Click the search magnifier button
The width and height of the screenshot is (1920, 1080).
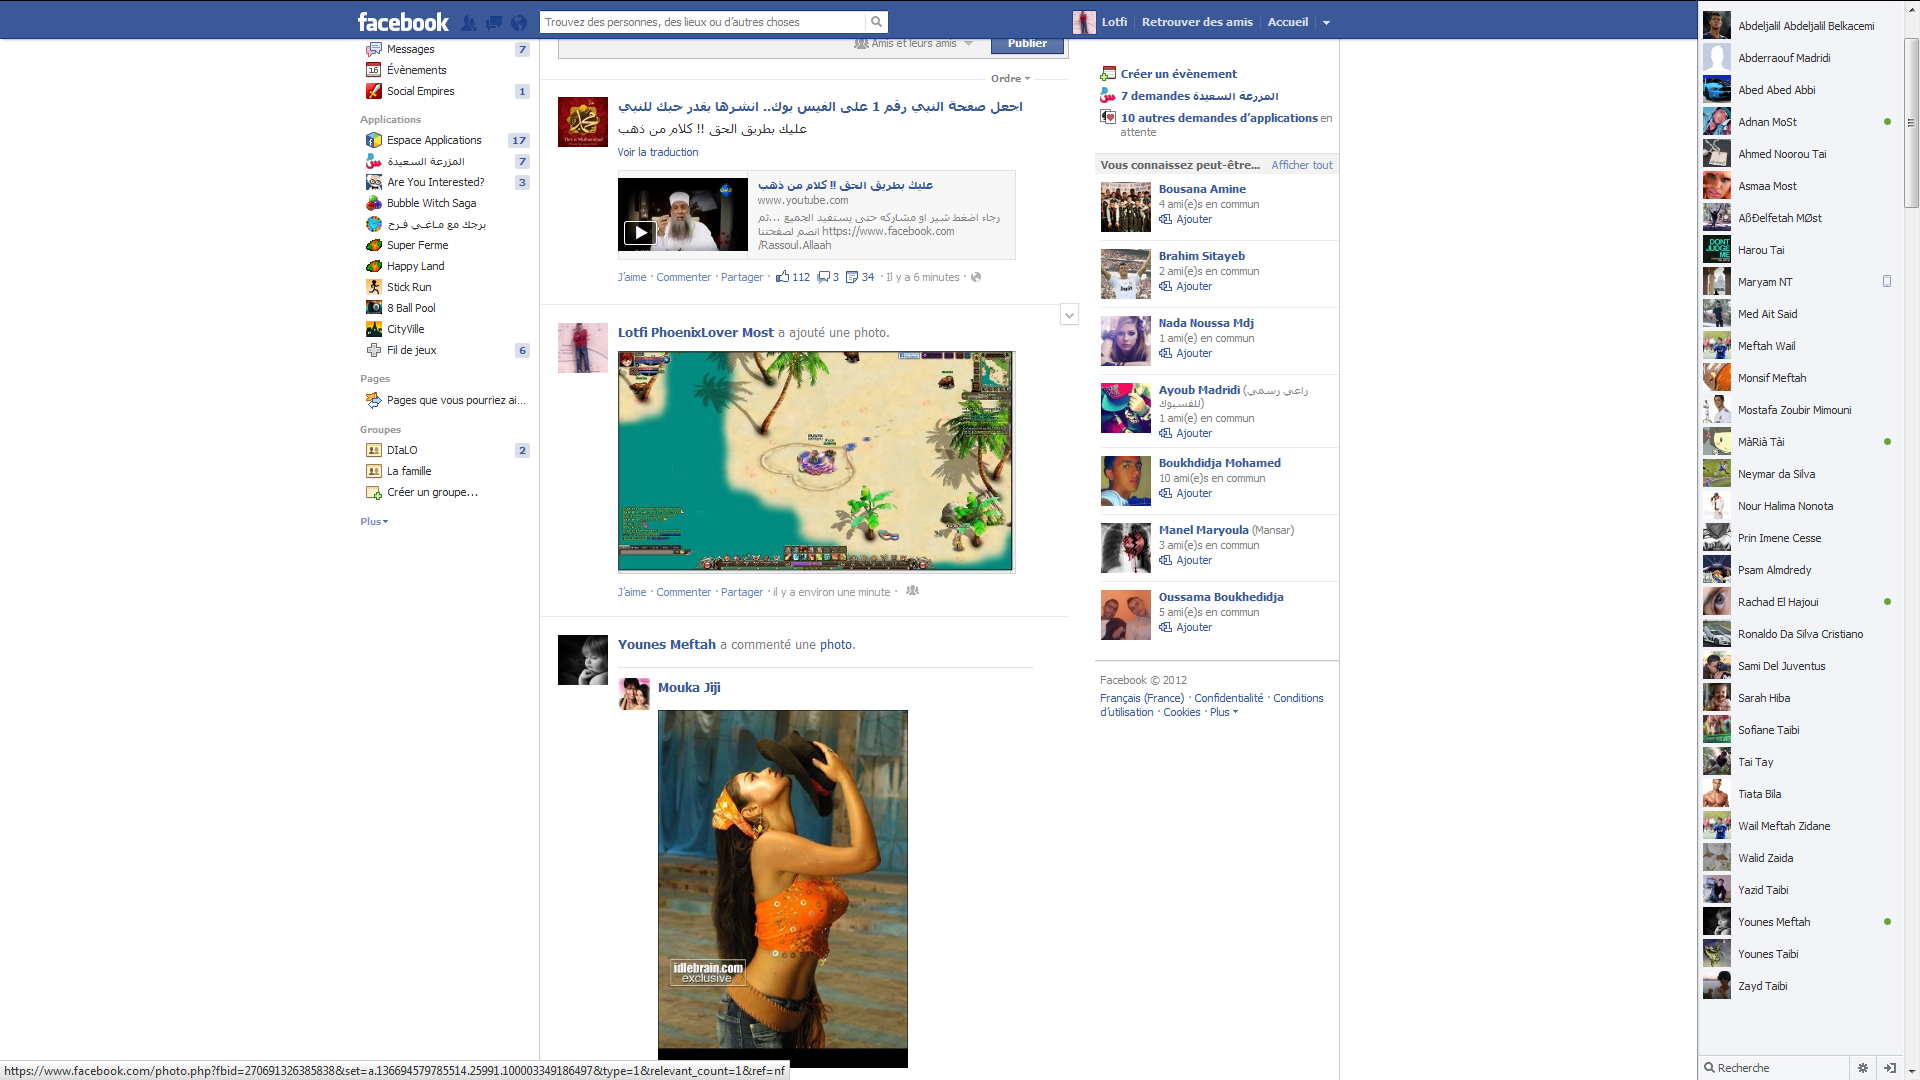[876, 22]
